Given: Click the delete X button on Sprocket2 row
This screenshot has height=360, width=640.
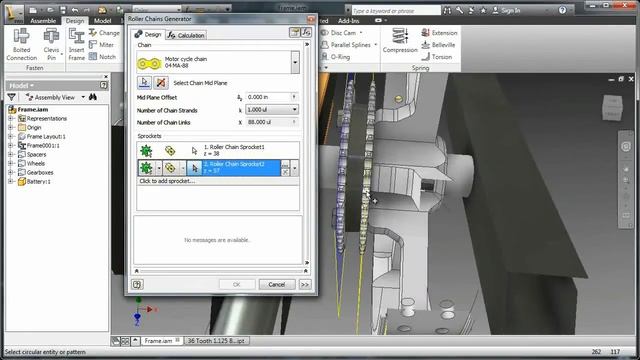Looking at the screenshot, I should (285, 172).
